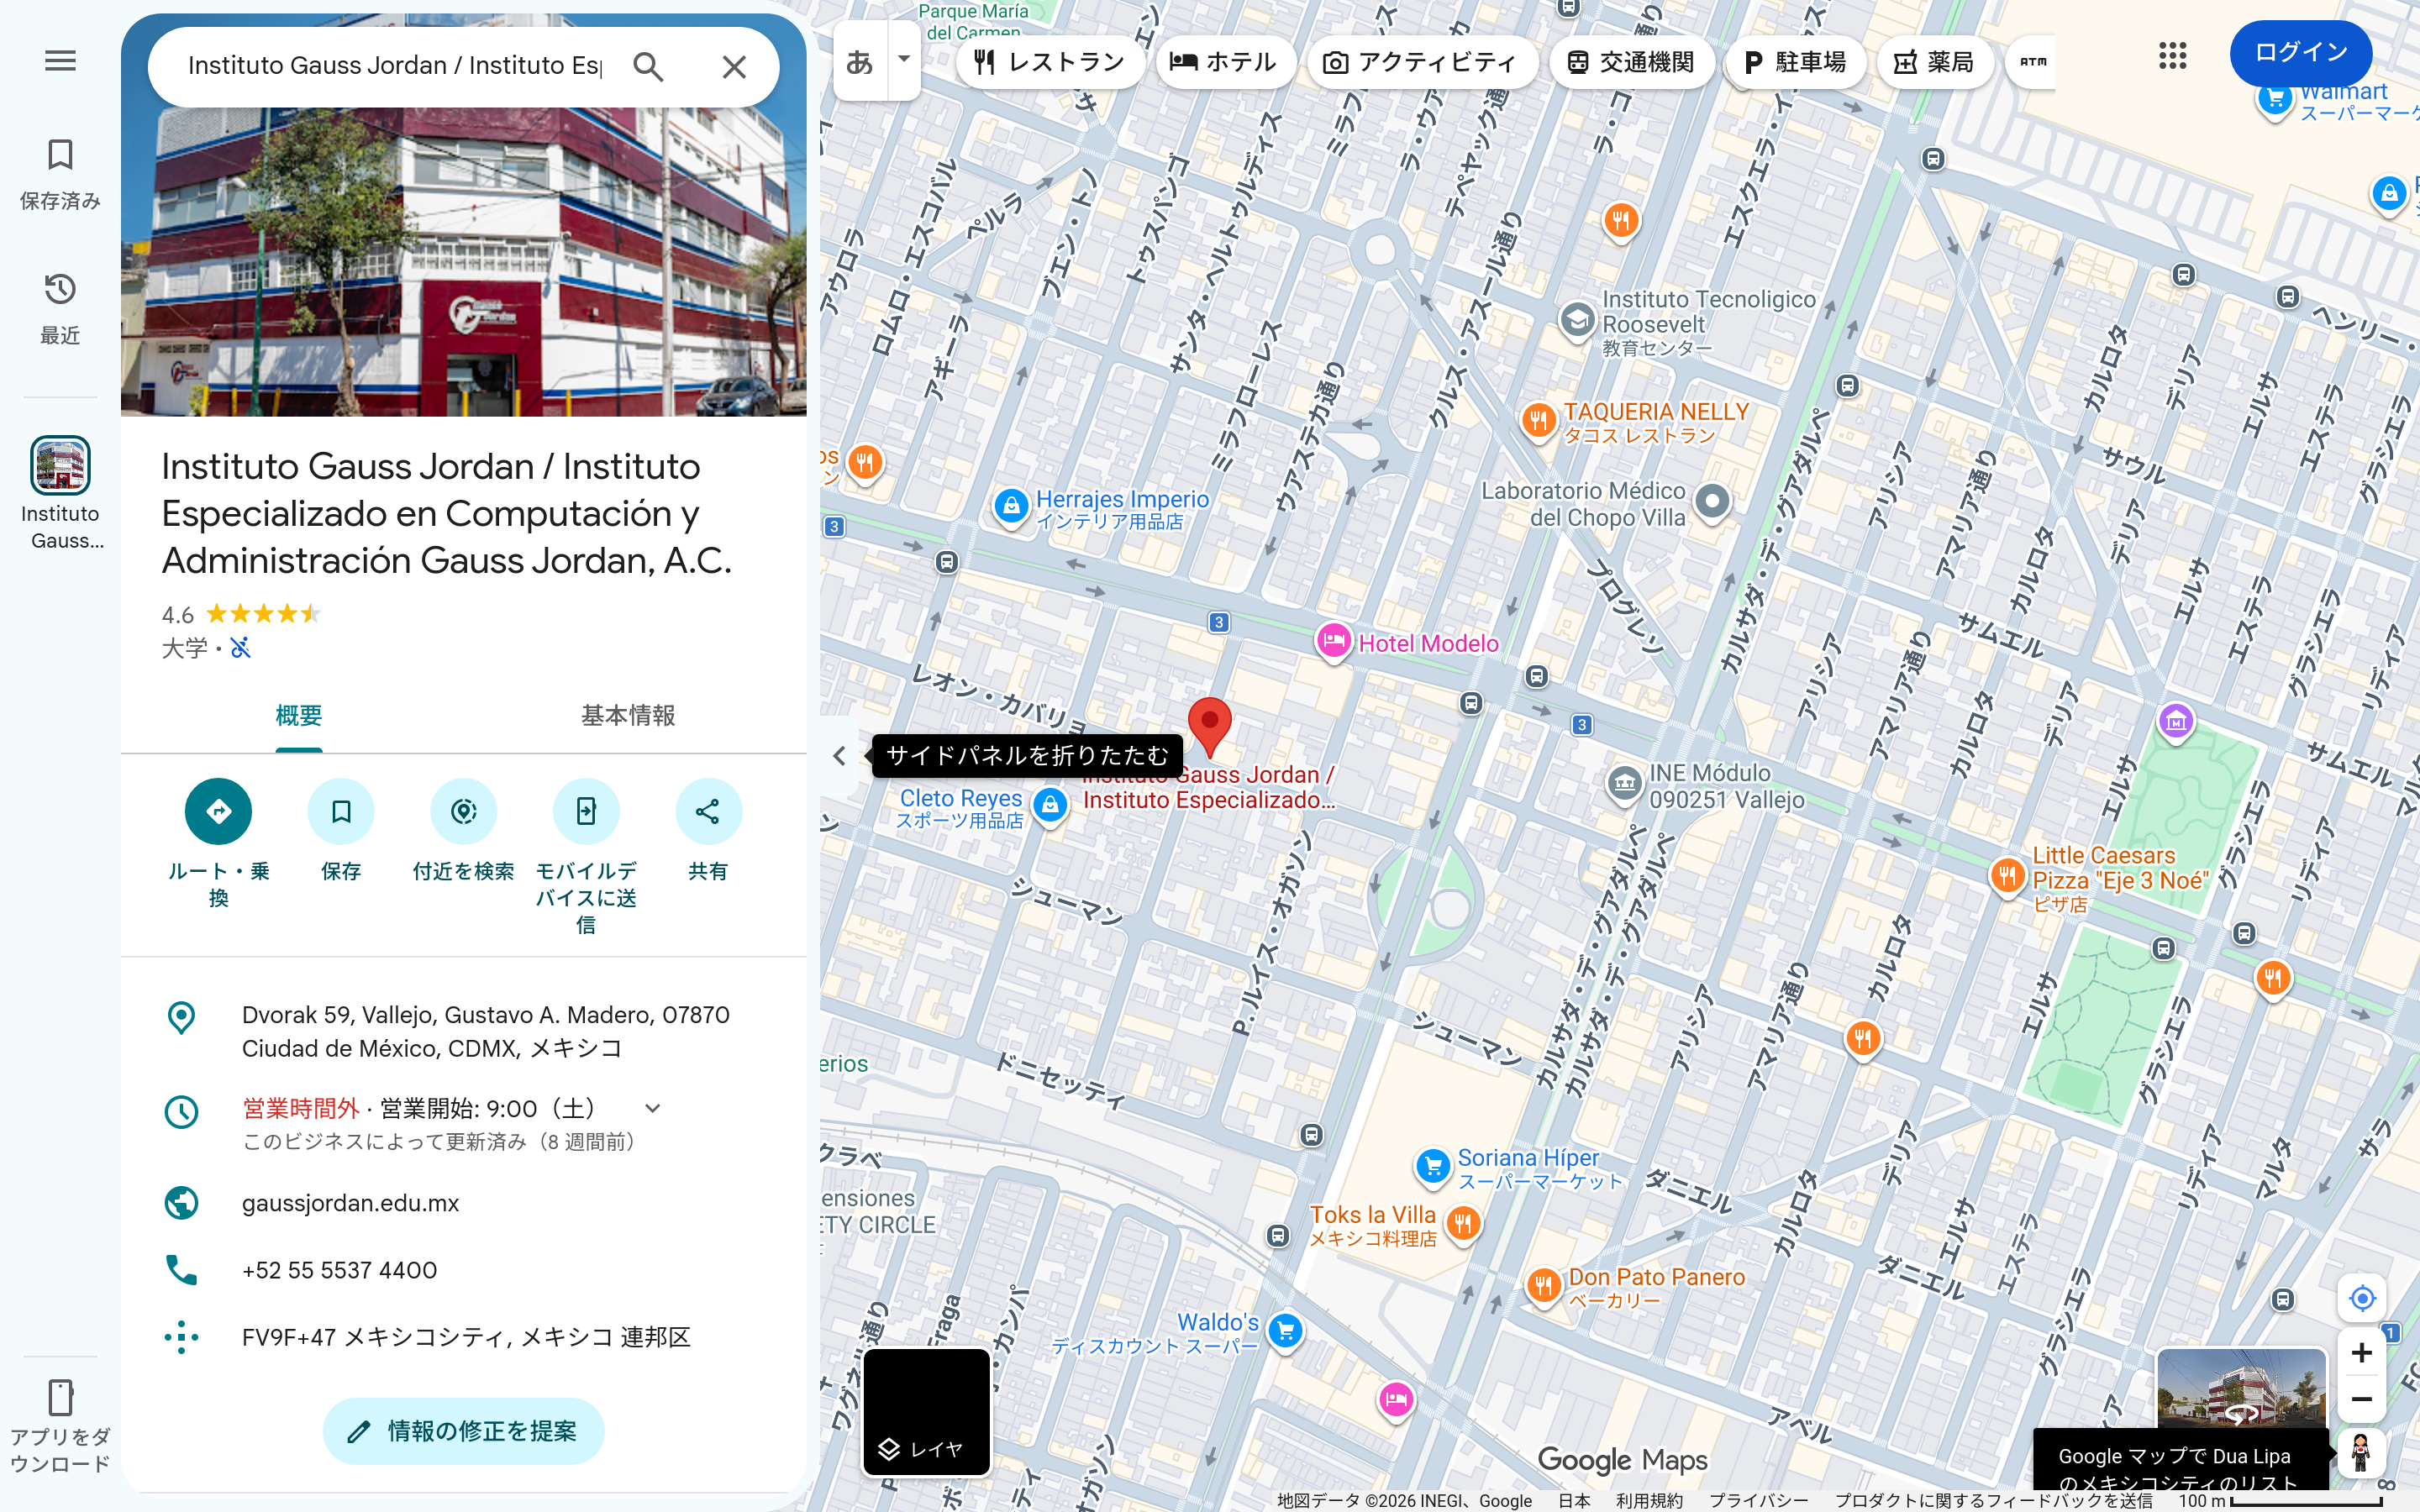Open the gaussjordan.edu.mx website link
2420x1512 pixels.
[350, 1203]
